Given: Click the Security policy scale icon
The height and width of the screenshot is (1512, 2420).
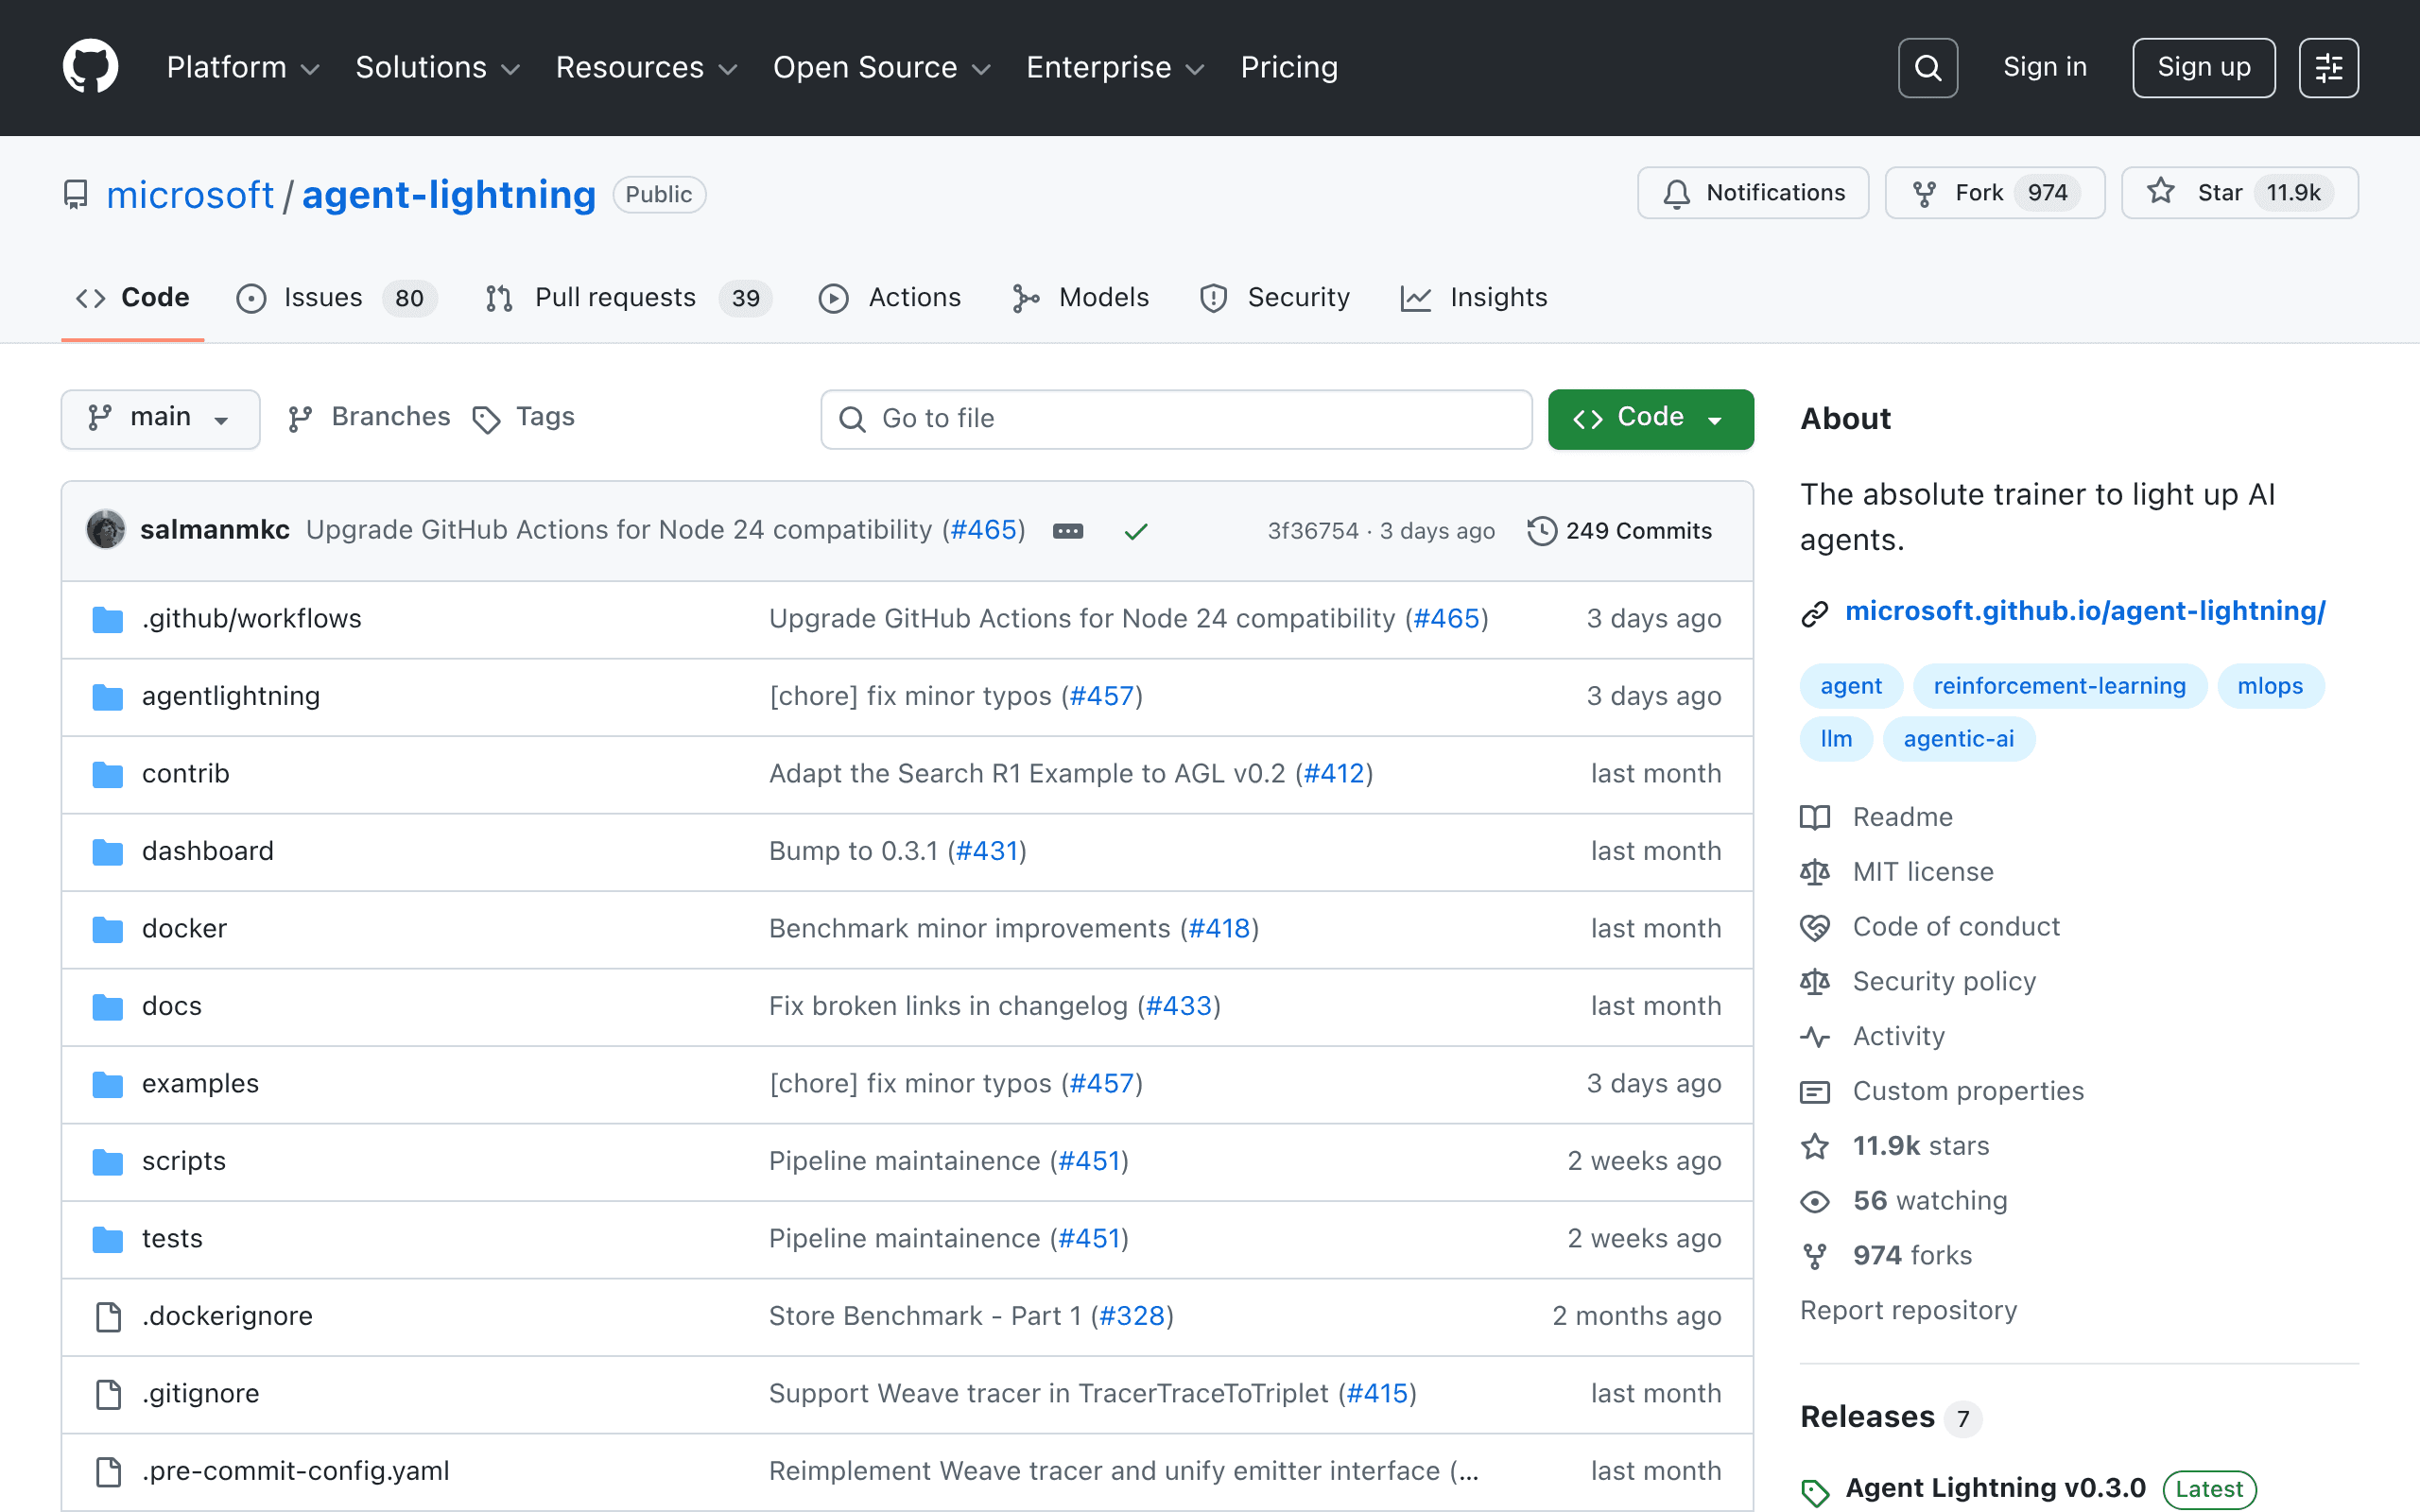Looking at the screenshot, I should click(x=1815, y=983).
